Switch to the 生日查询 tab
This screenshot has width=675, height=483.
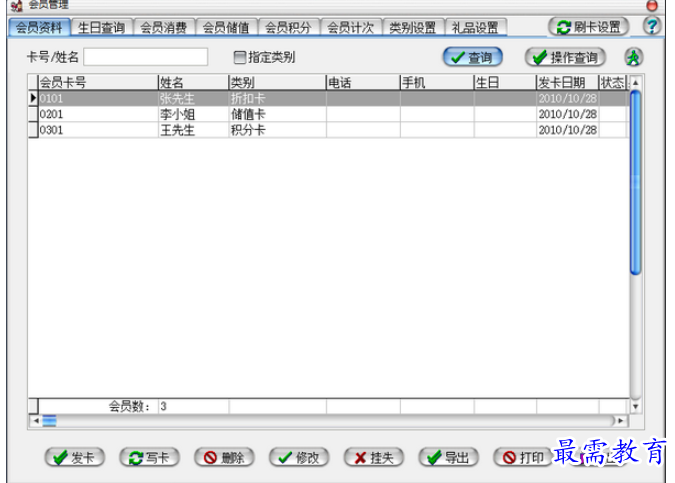[101, 28]
